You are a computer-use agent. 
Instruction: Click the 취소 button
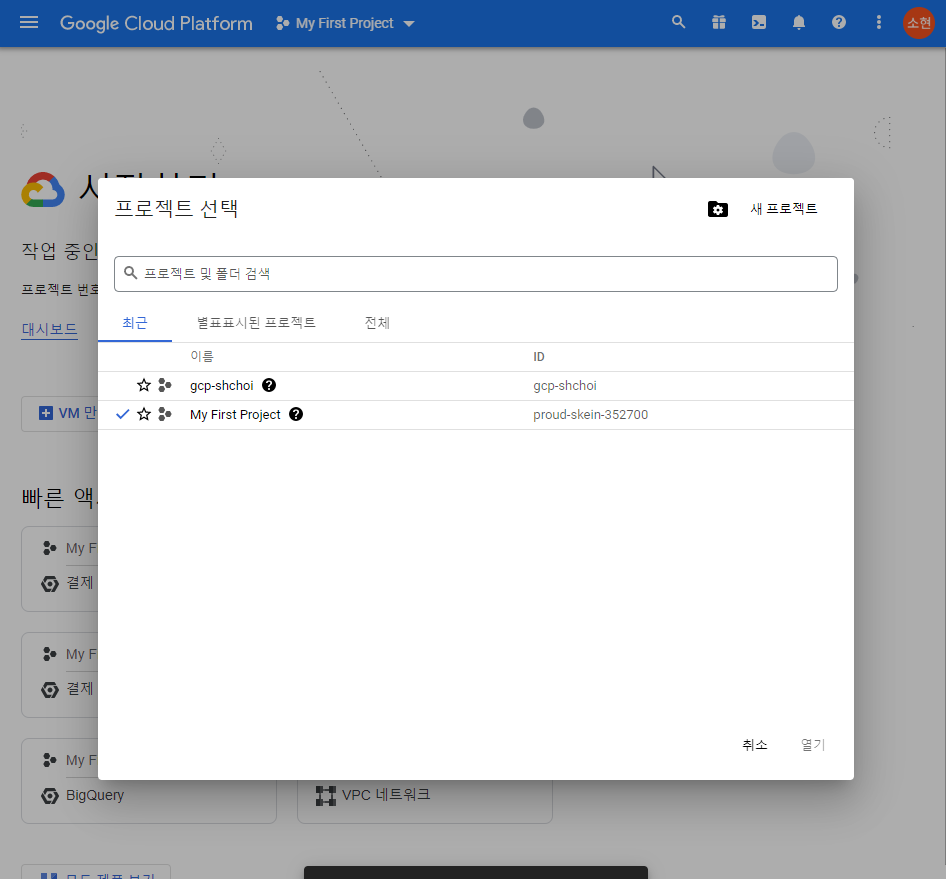[755, 745]
